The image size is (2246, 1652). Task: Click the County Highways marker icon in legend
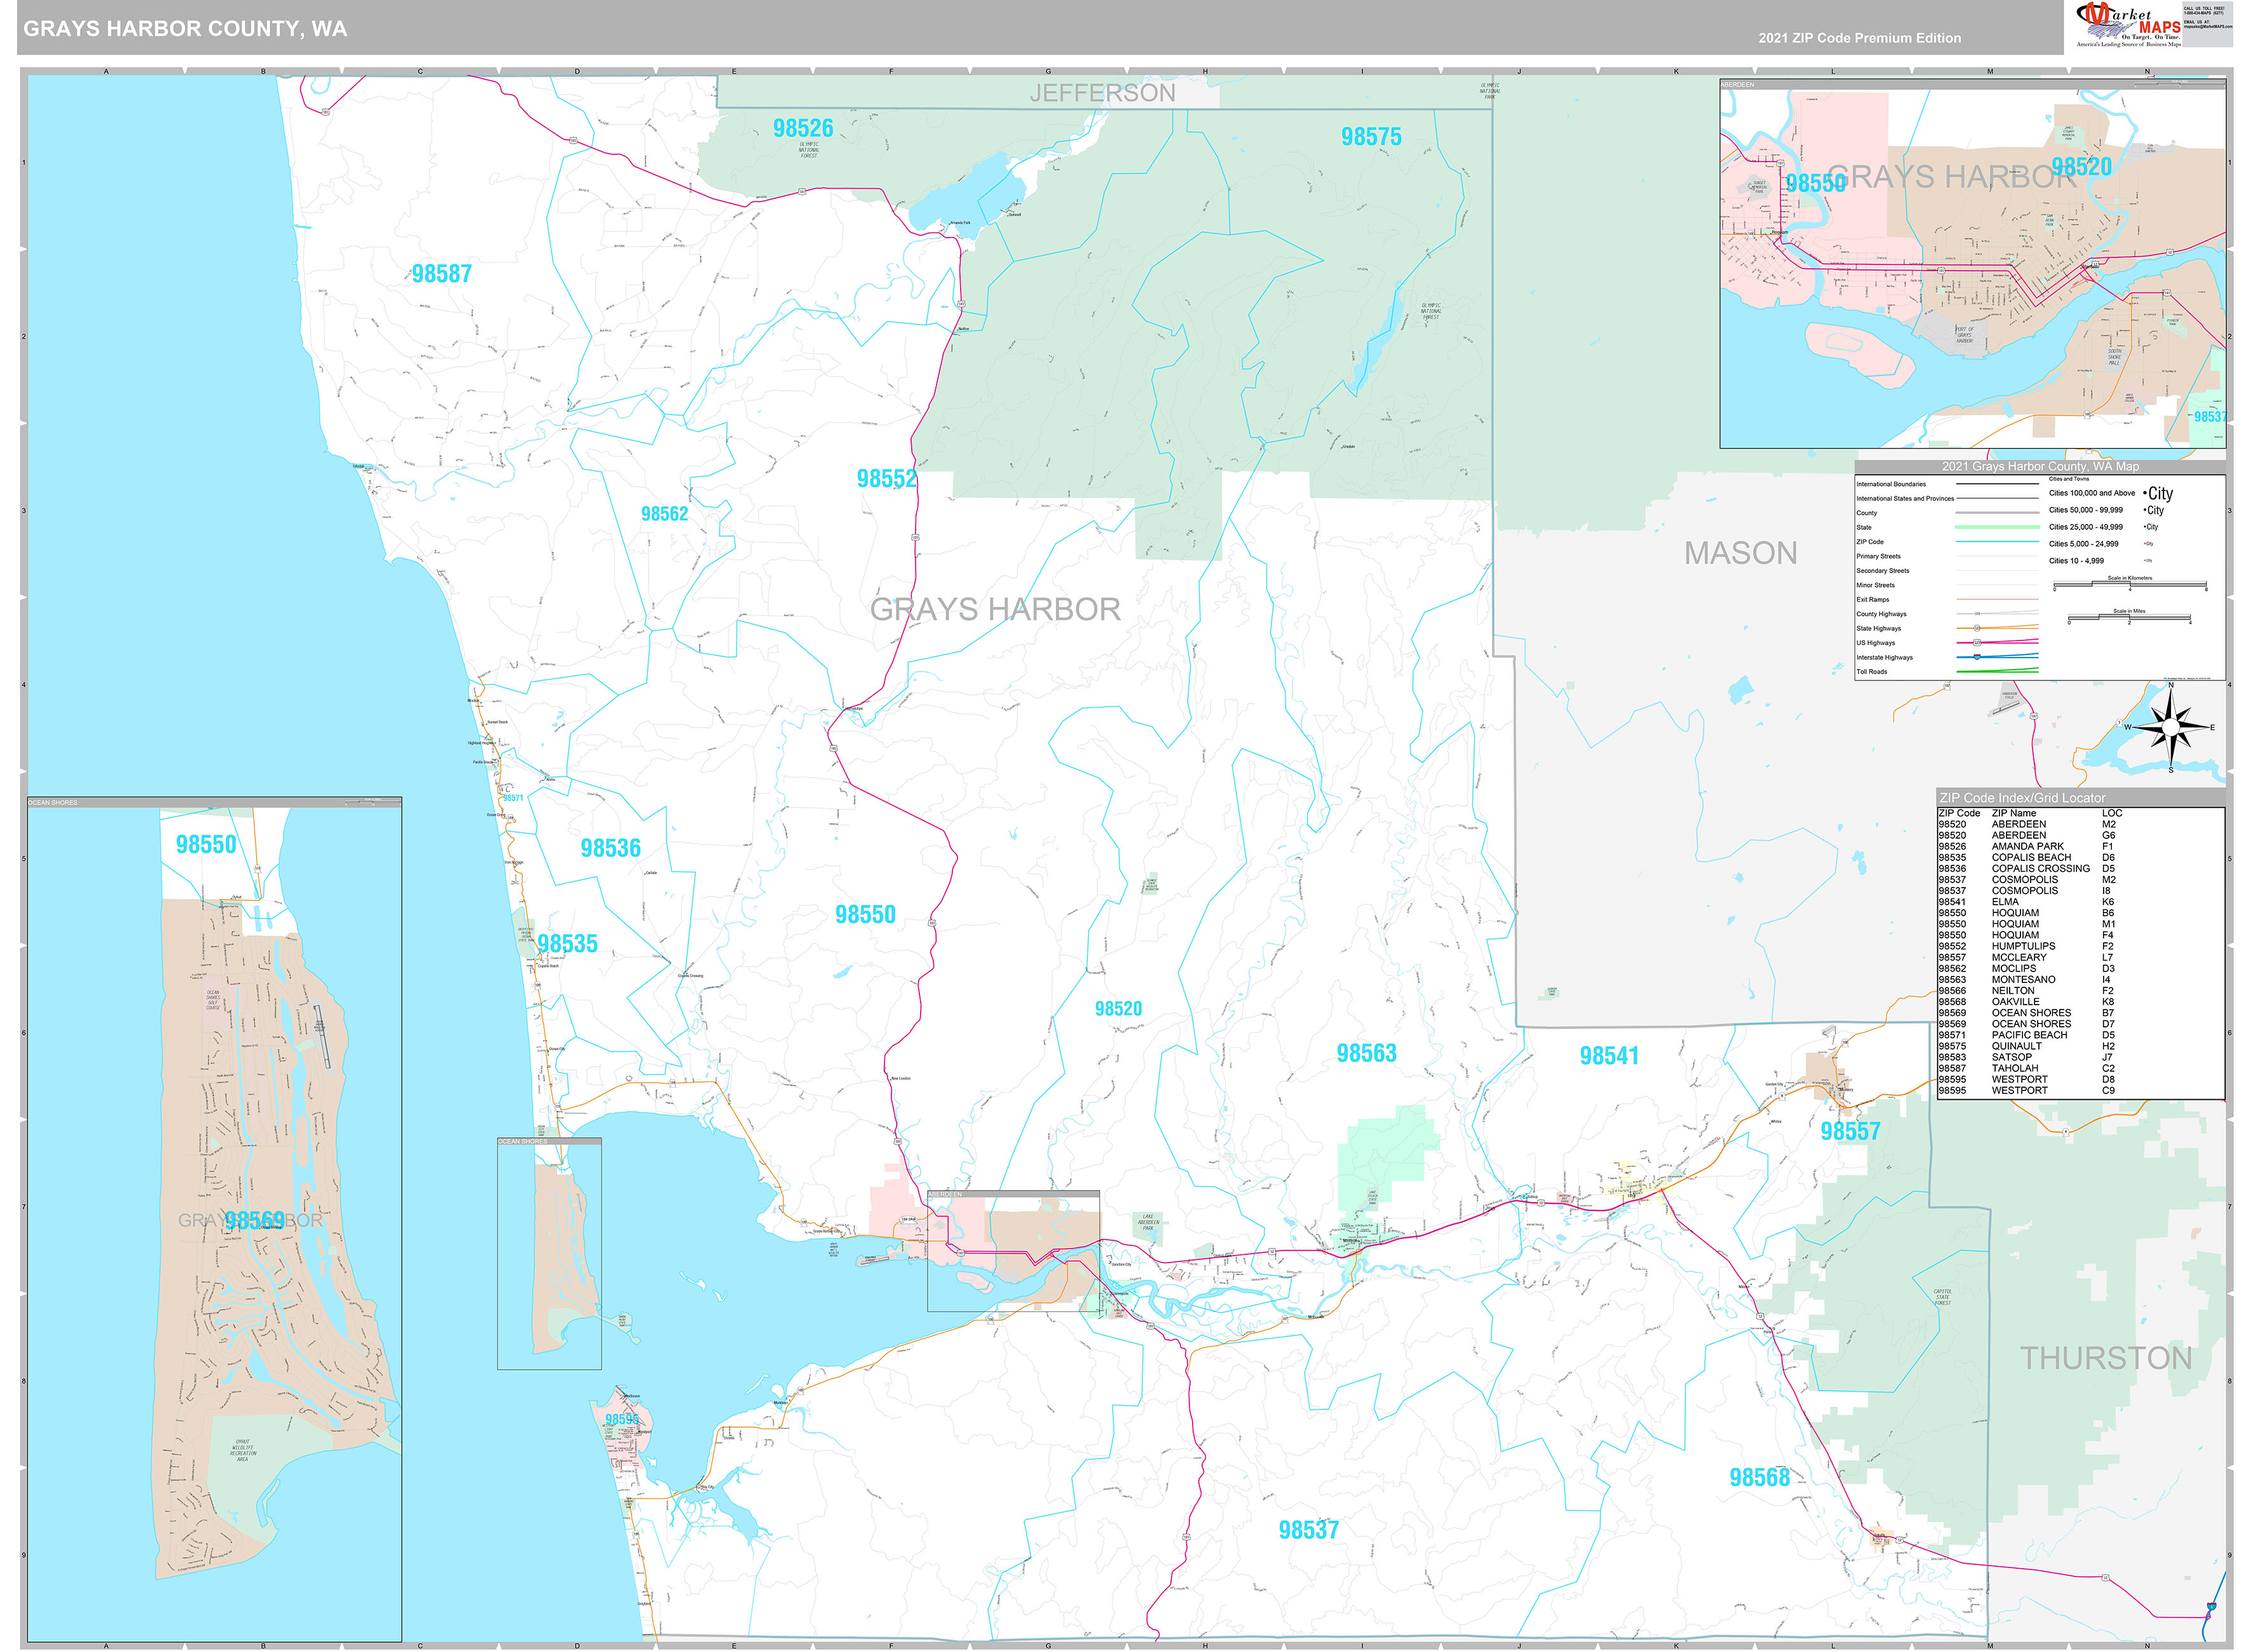(1977, 614)
